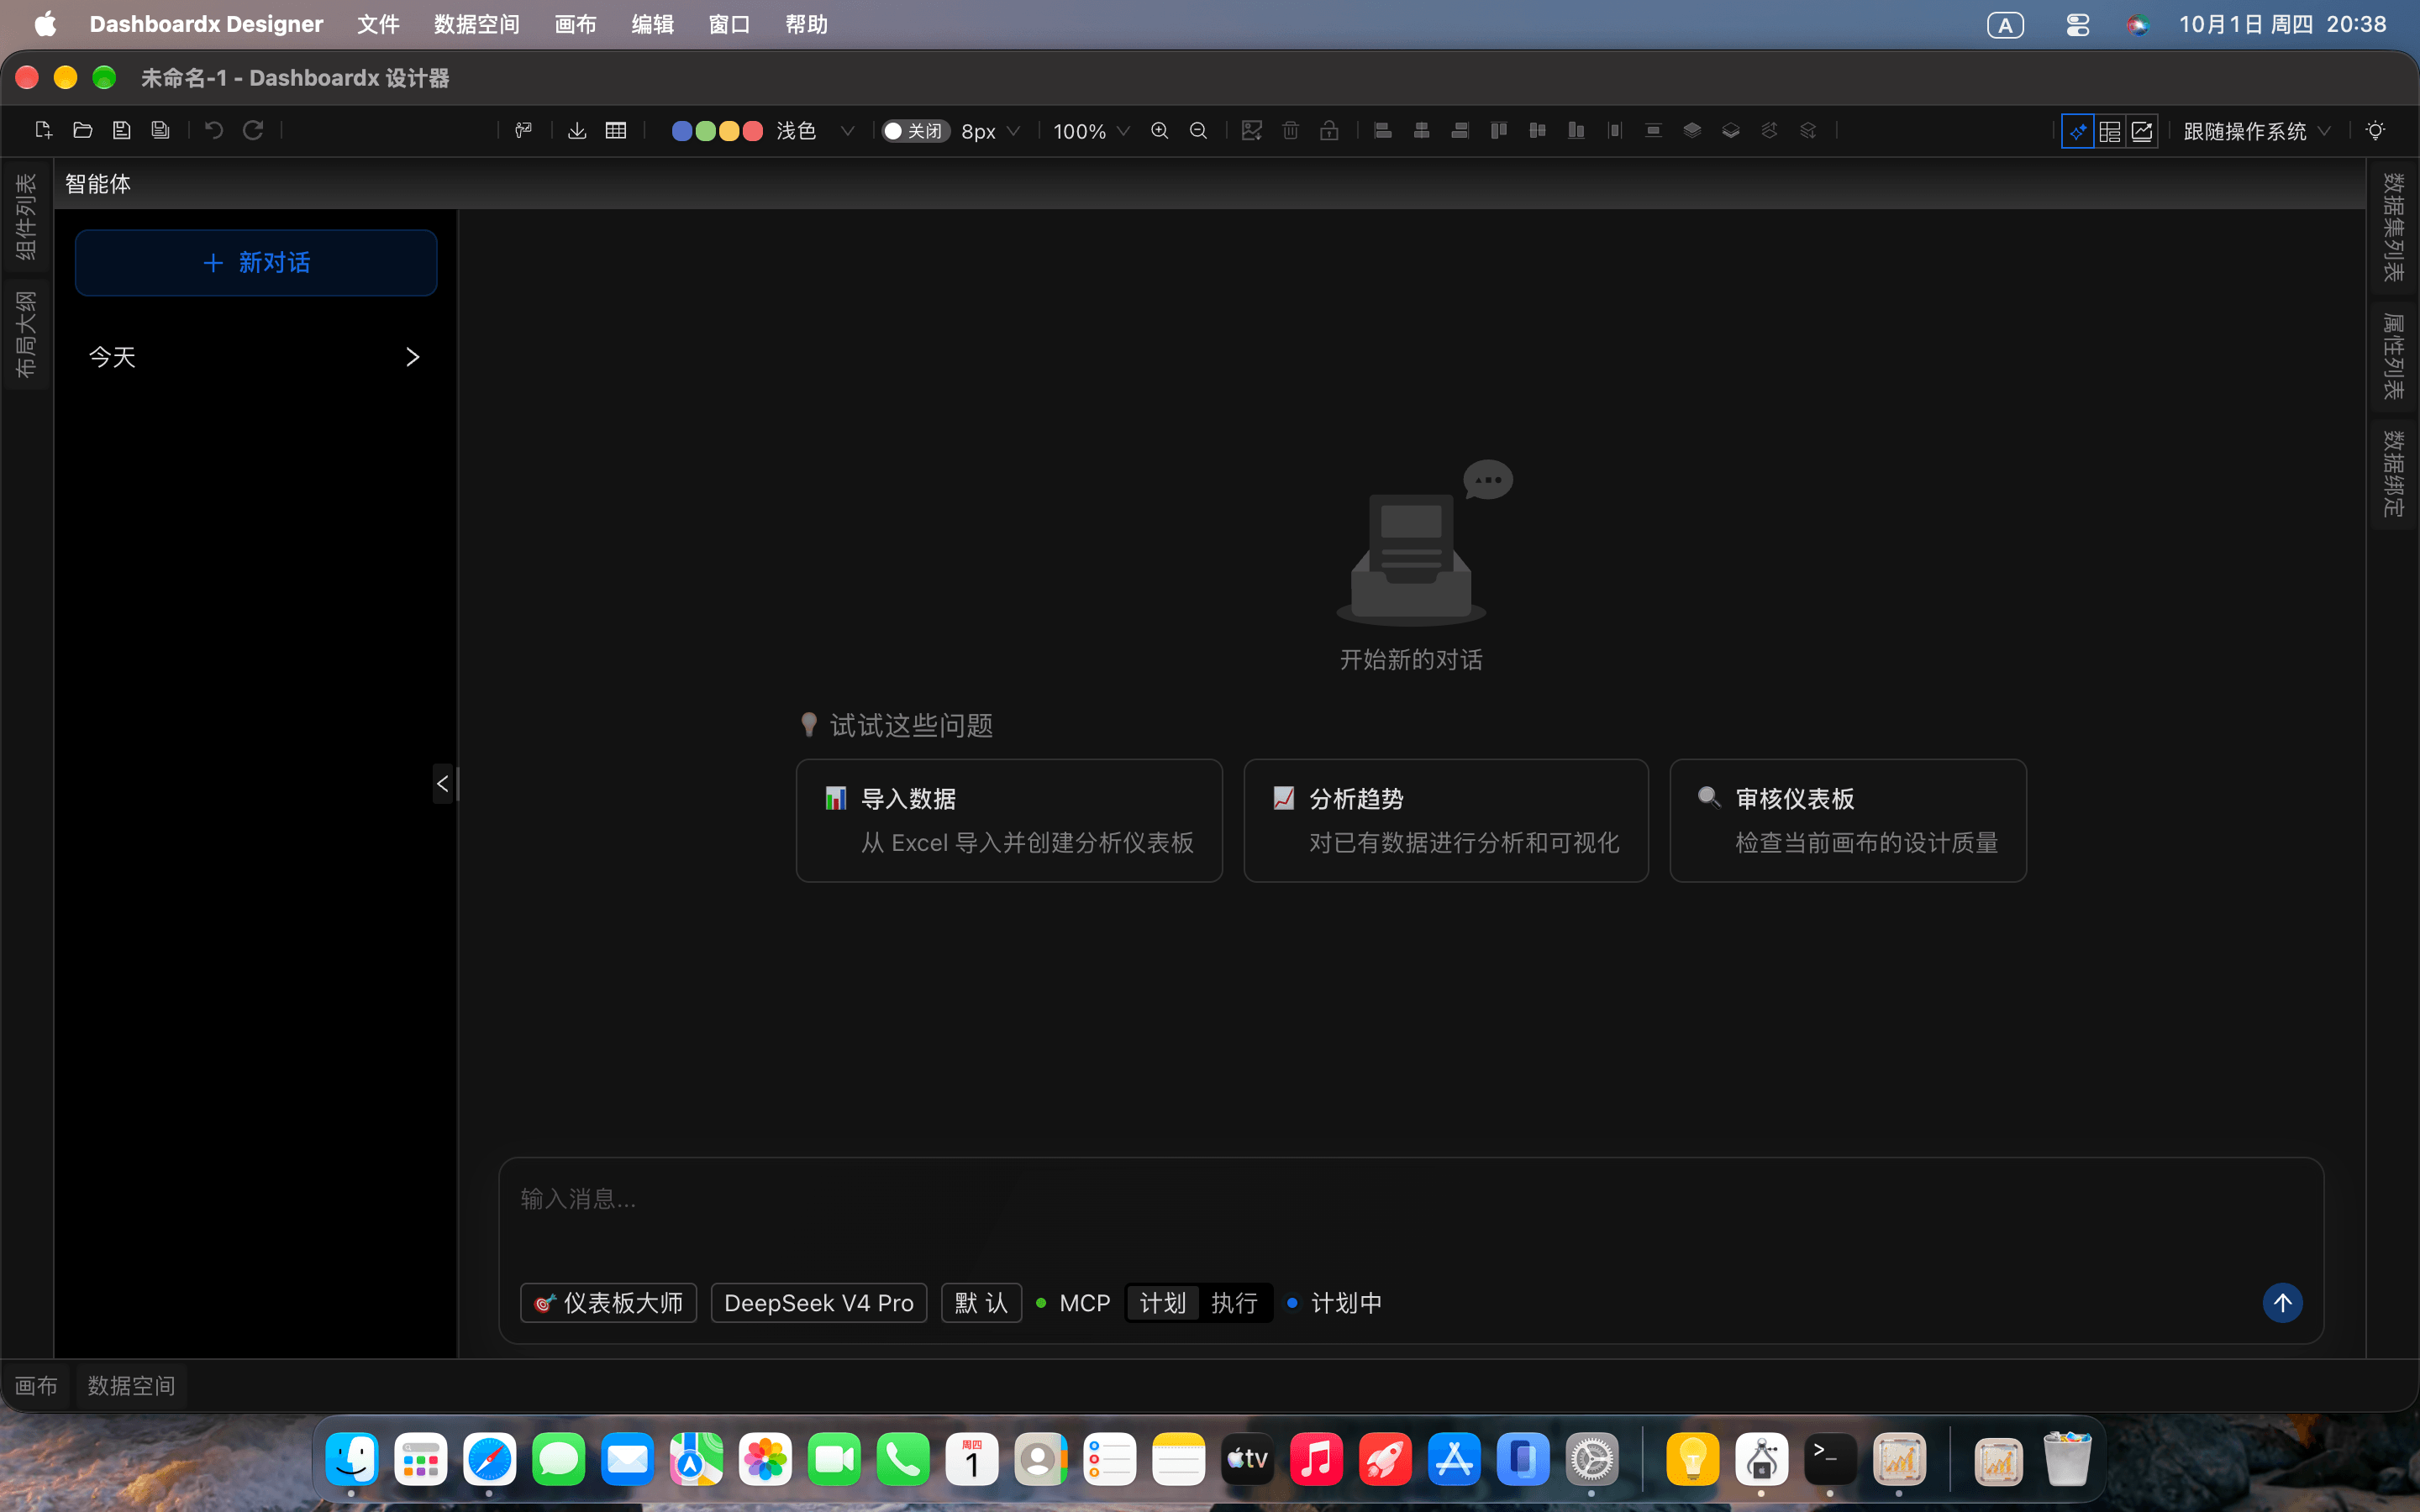Open the 跟随操作系统 theme dropdown
2420x1512 pixels.
(2257, 131)
